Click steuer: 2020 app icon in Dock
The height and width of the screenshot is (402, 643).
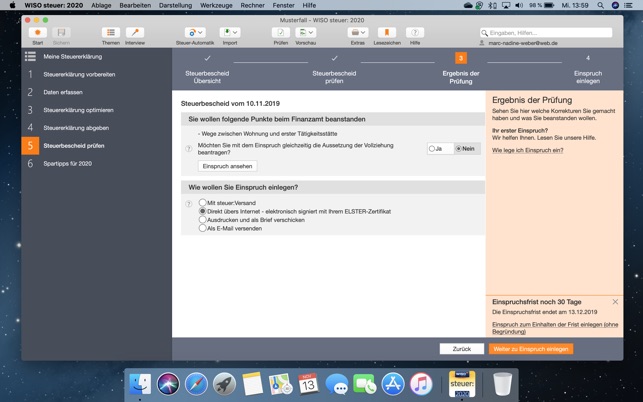point(462,384)
